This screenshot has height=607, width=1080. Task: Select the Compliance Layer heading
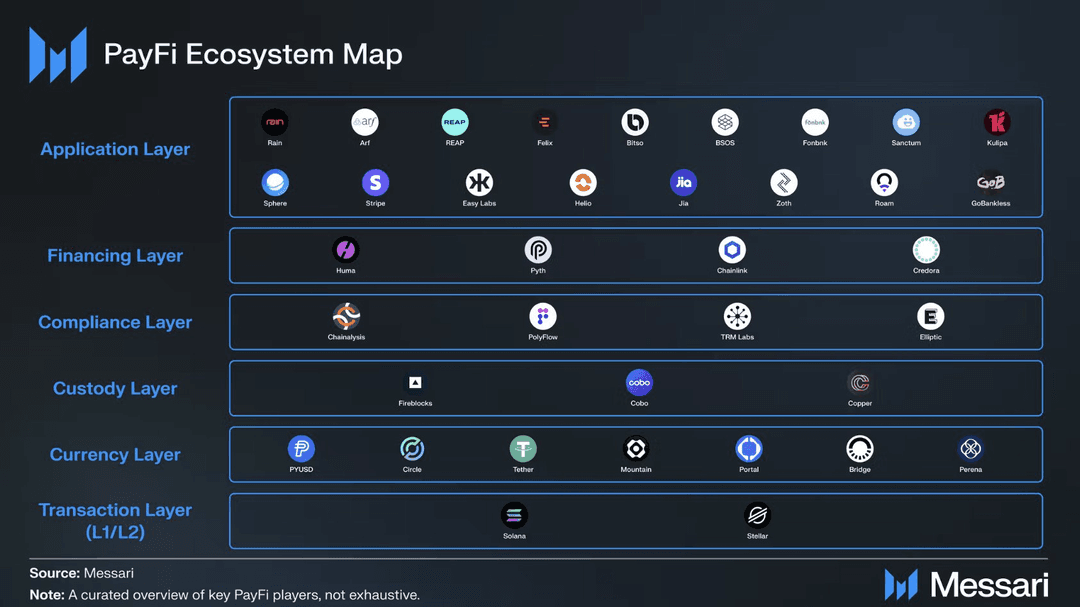pyautogui.click(x=115, y=322)
